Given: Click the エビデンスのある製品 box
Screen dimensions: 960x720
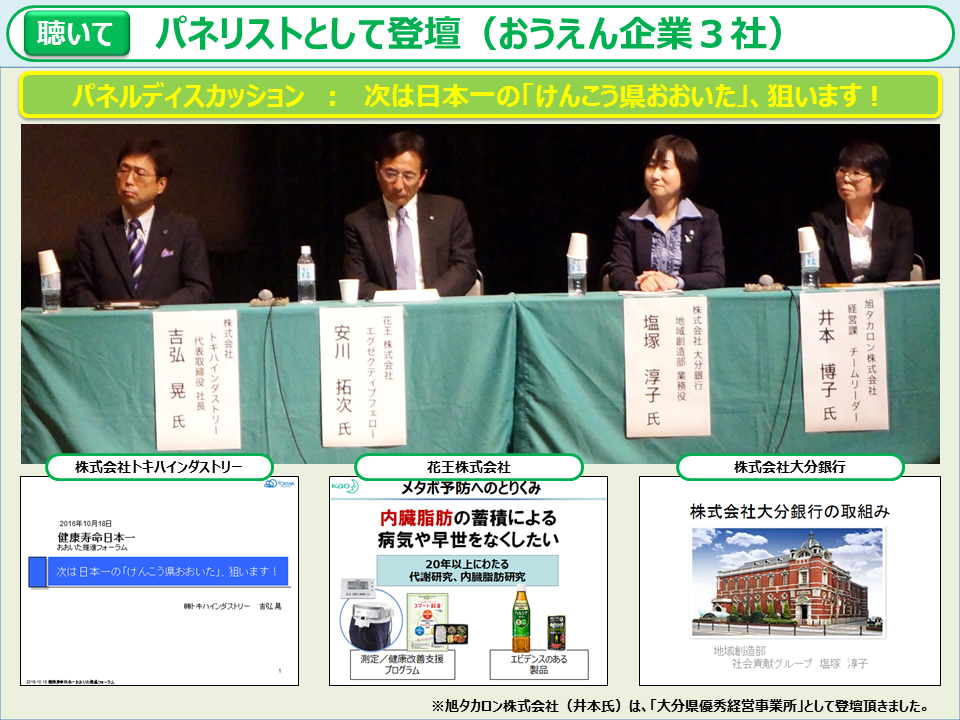Looking at the screenshot, I should tap(539, 664).
